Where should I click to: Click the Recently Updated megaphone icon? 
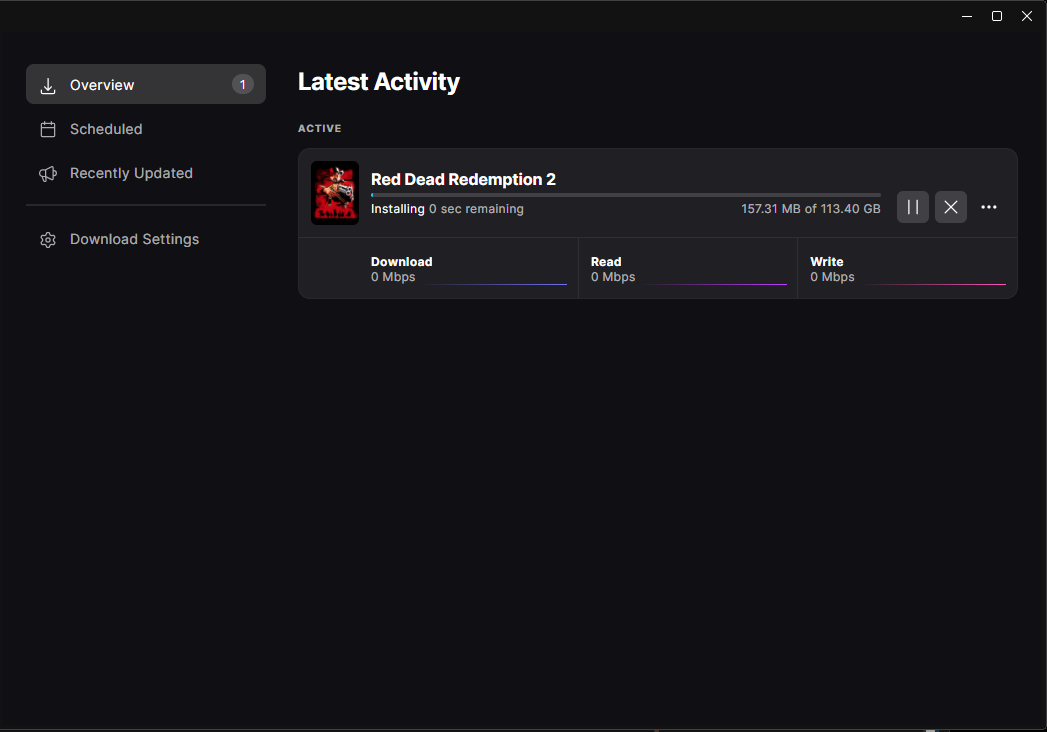[48, 174]
